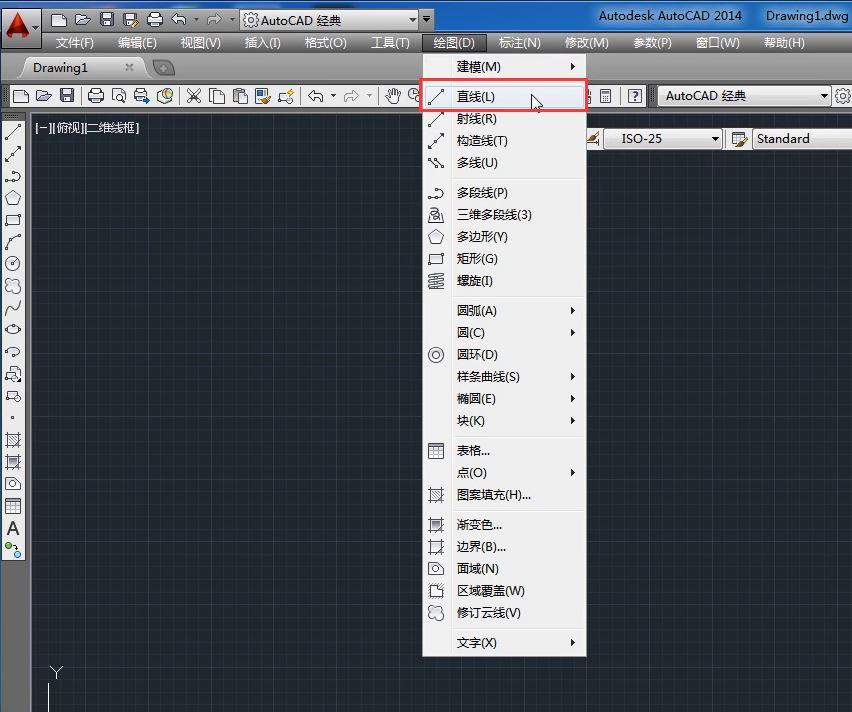This screenshot has height=712, width=852.
Task: Expand 建模(M) submenu
Action: [x=504, y=67]
